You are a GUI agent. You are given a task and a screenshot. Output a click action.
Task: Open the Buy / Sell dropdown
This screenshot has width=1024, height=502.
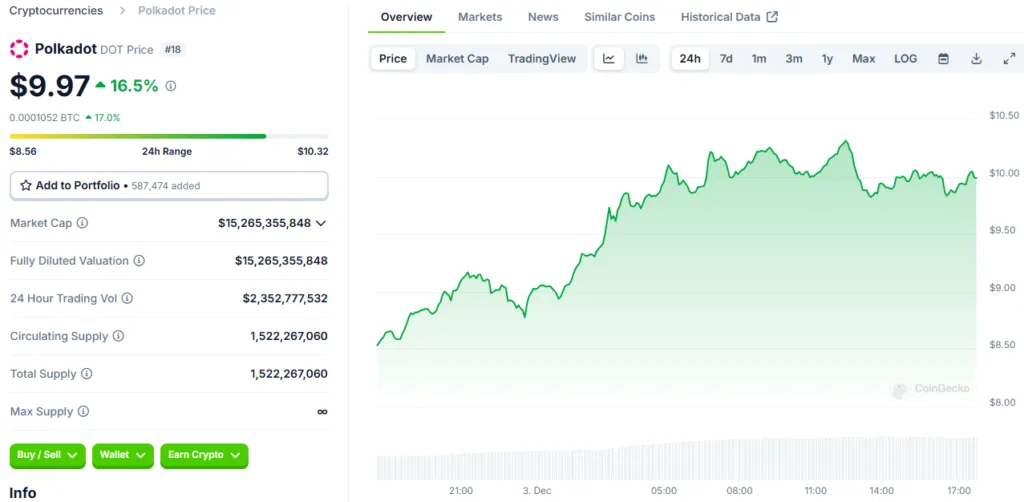pyautogui.click(x=48, y=455)
